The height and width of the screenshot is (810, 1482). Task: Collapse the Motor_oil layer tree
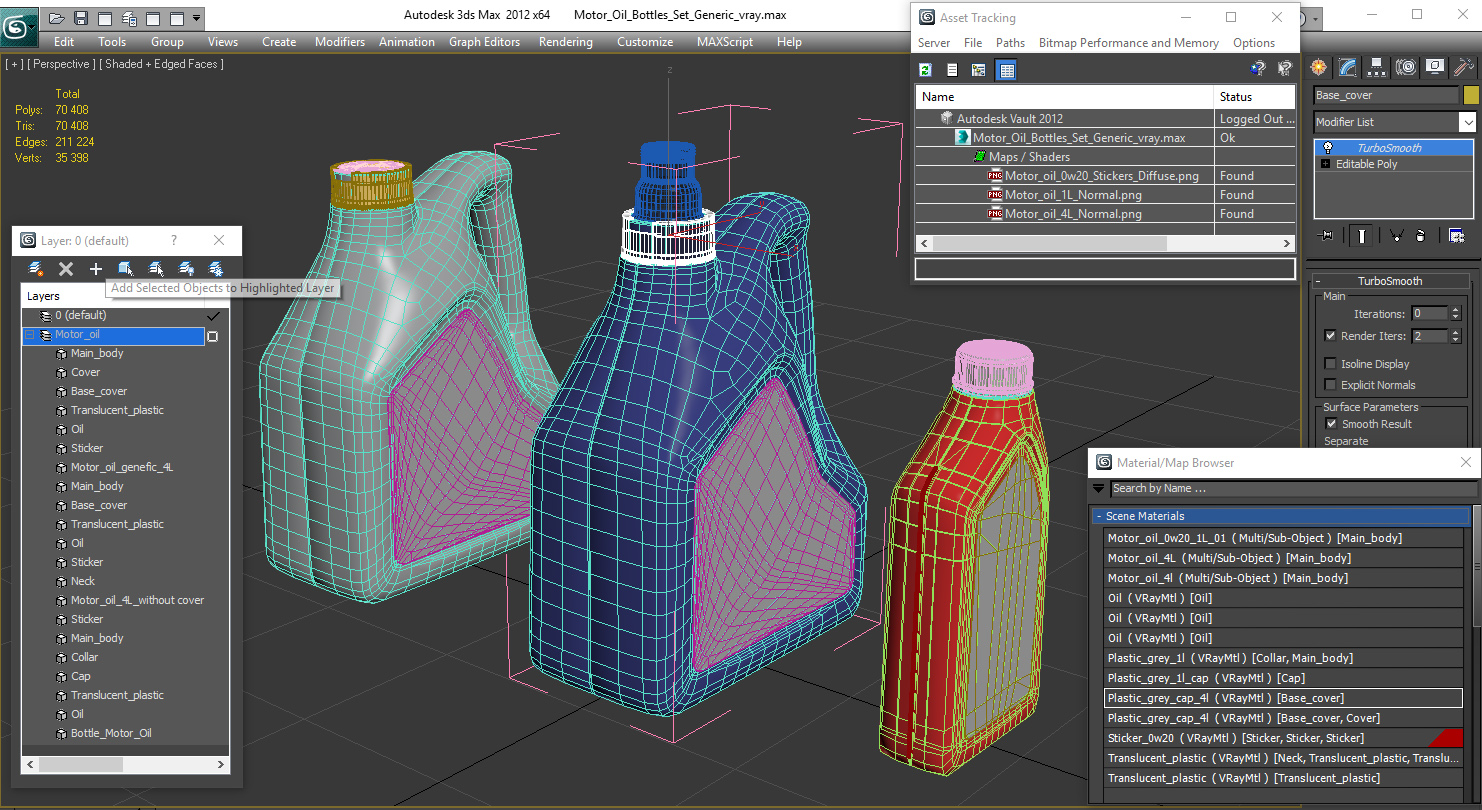(x=30, y=335)
